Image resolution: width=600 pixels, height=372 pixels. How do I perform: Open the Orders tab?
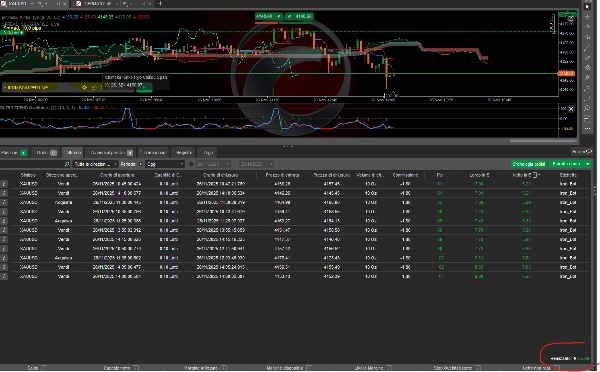[46, 153]
